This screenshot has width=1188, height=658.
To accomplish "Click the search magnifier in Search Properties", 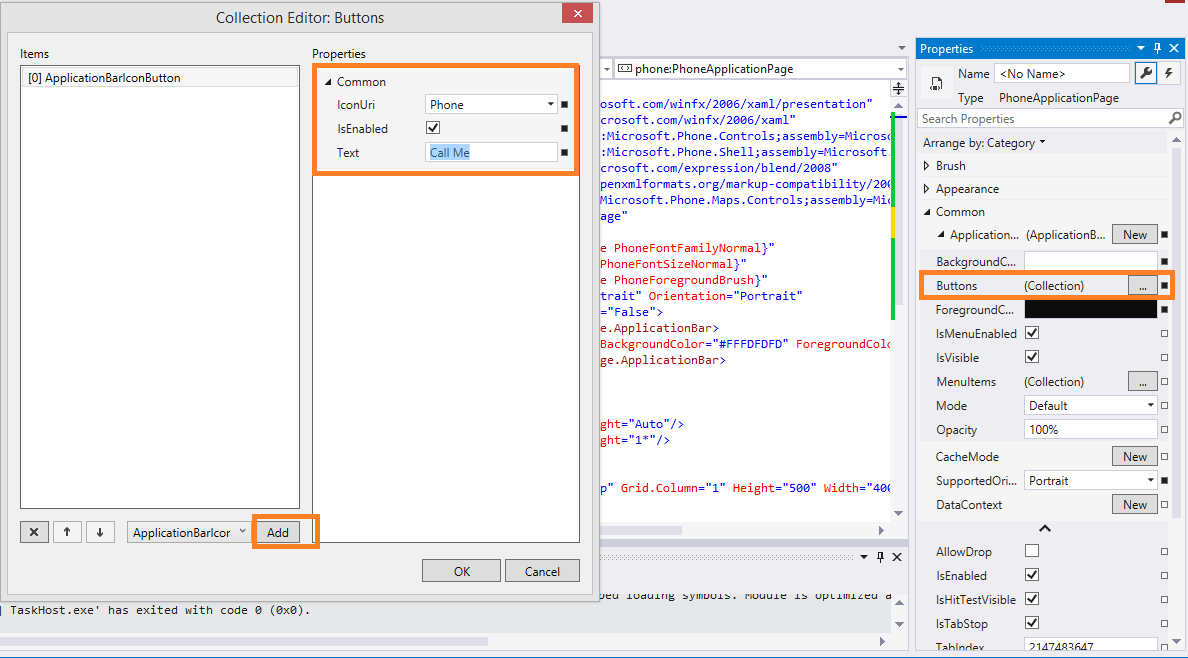I will pyautogui.click(x=1175, y=119).
